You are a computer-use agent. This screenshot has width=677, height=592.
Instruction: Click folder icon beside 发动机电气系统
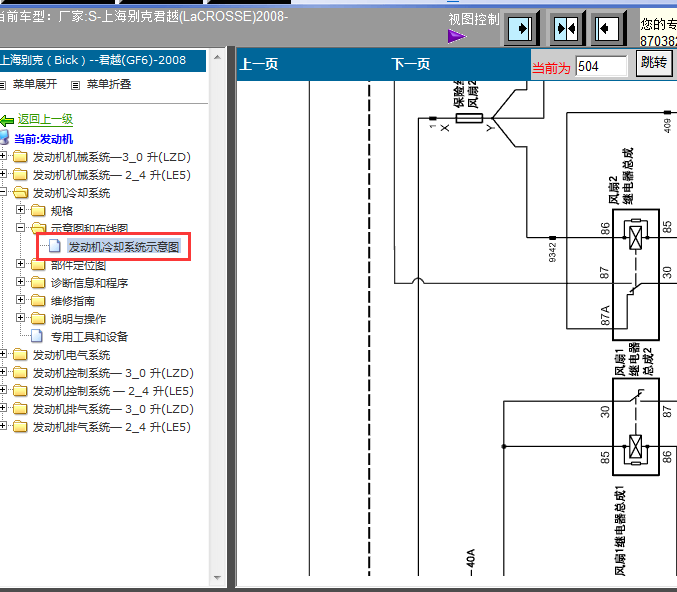pyautogui.click(x=20, y=355)
